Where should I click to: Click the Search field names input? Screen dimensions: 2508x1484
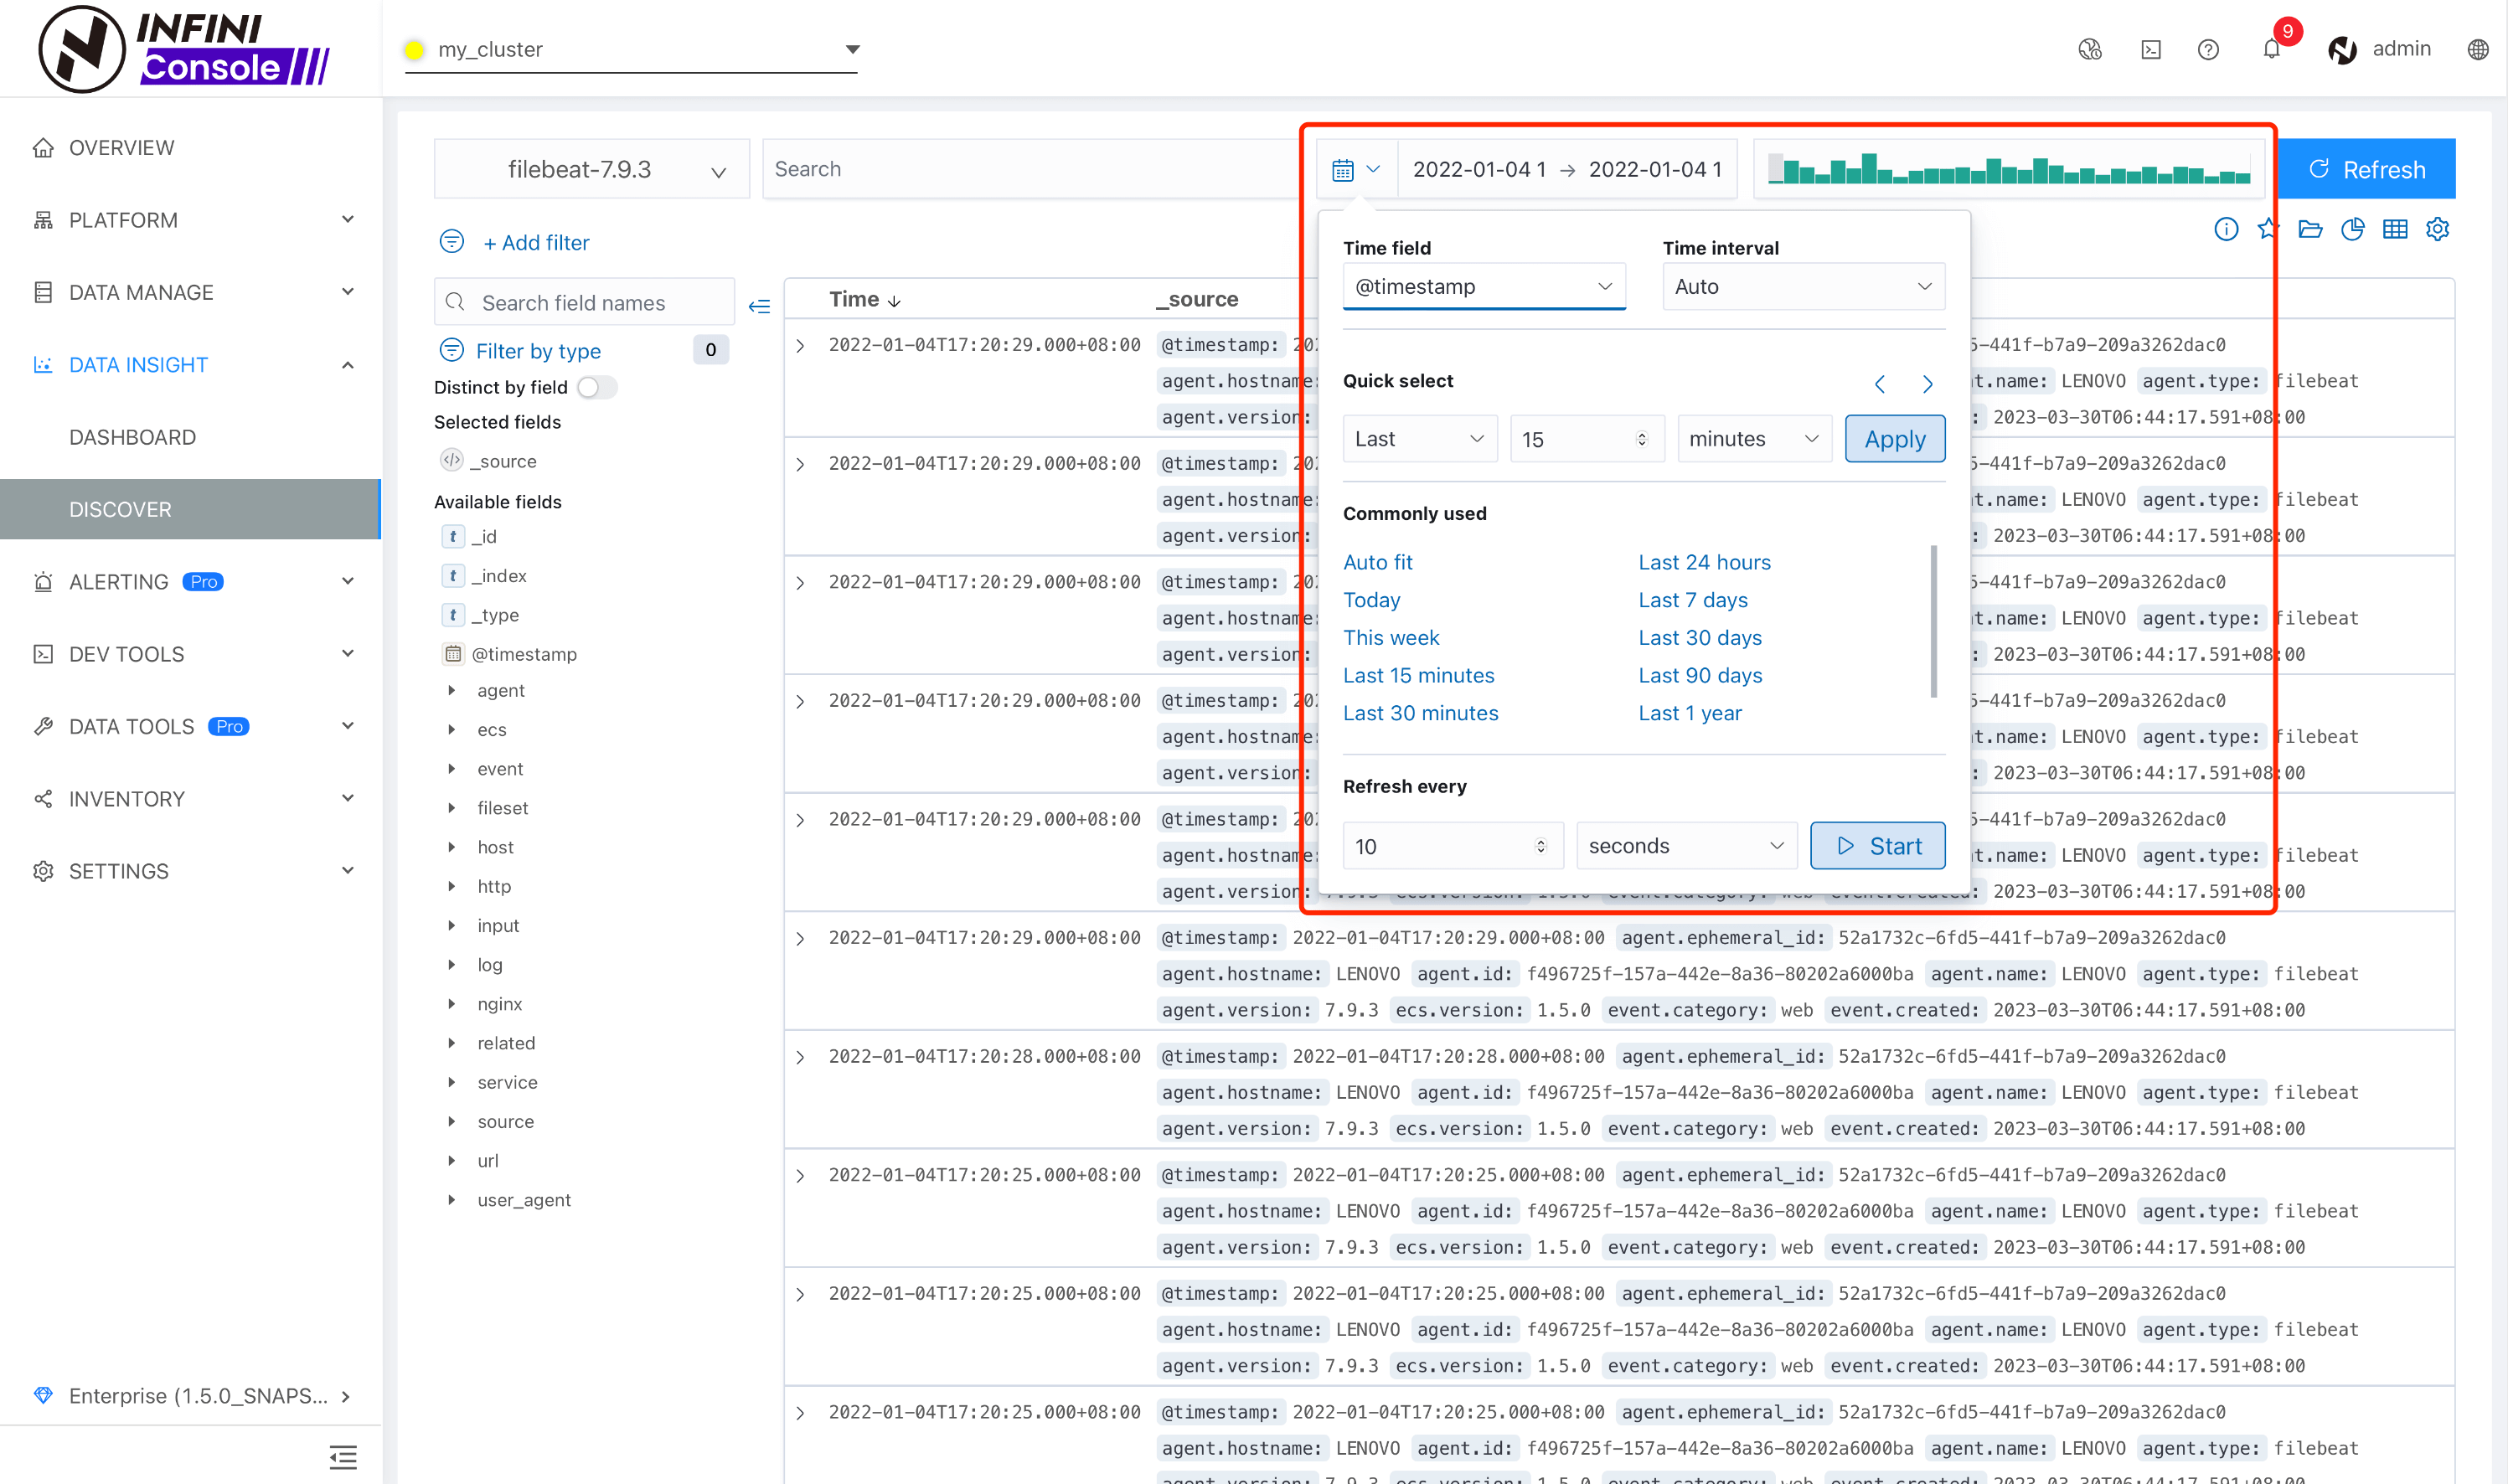(x=584, y=303)
